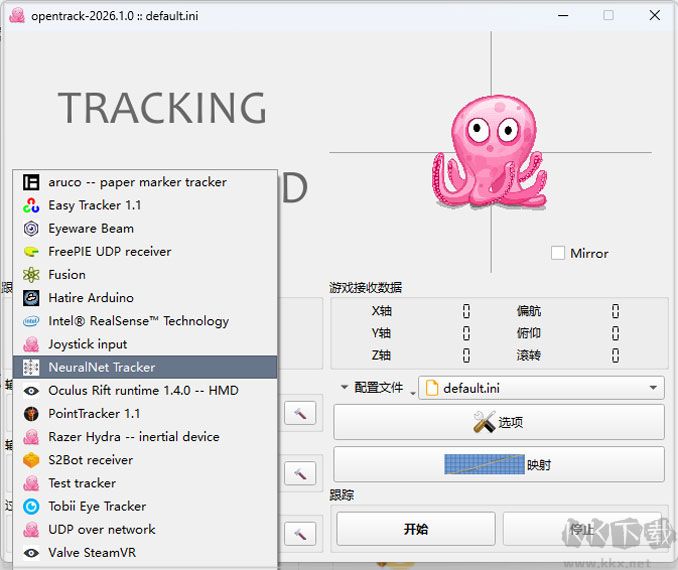
Task: Select Intel RealSense Technology
Action: coord(145,321)
